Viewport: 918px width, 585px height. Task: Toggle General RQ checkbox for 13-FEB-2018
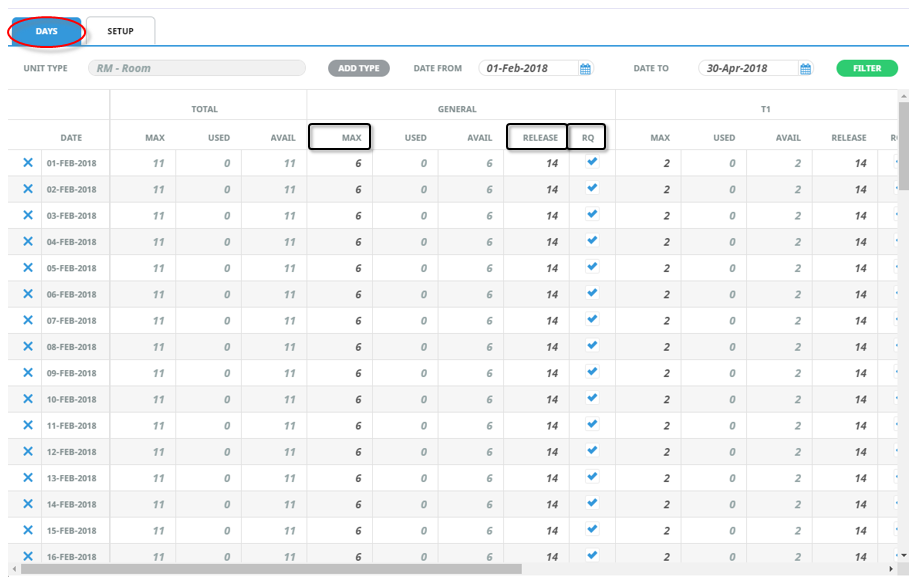tap(592, 477)
